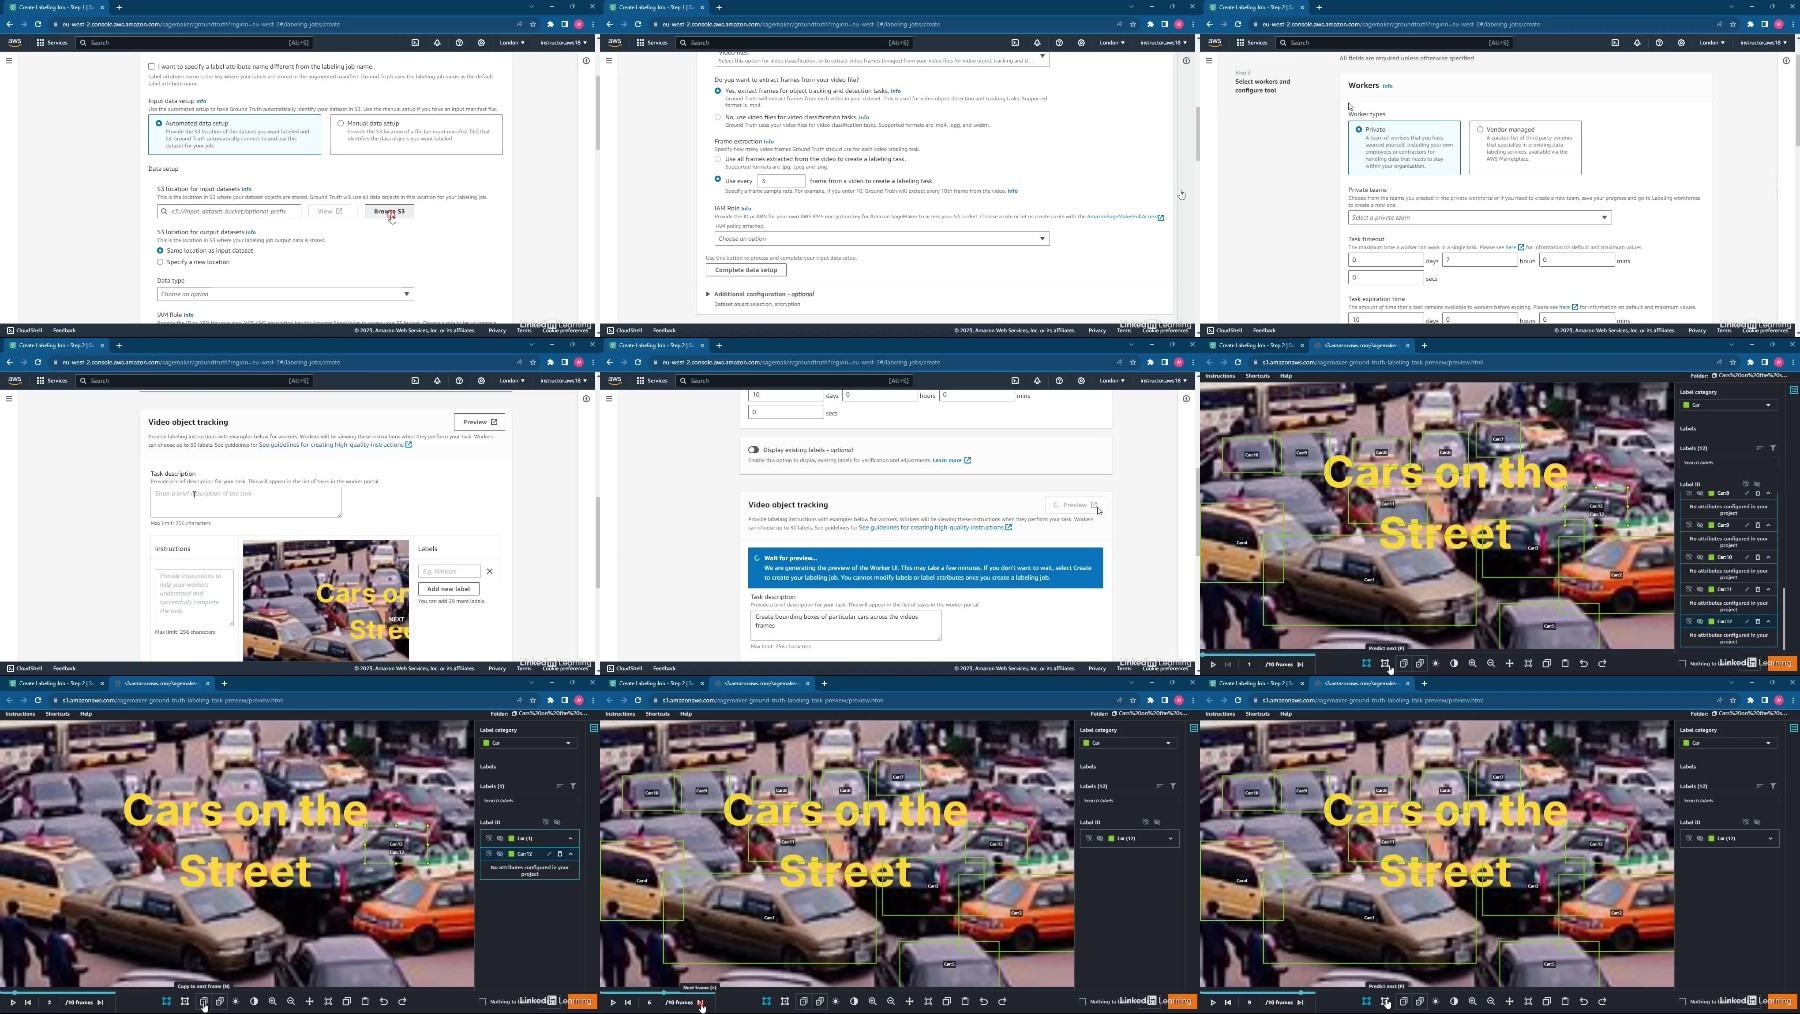The height and width of the screenshot is (1014, 1800).
Task: Switch to Create labeling job tab, frame 9 window
Action: pos(1256,683)
